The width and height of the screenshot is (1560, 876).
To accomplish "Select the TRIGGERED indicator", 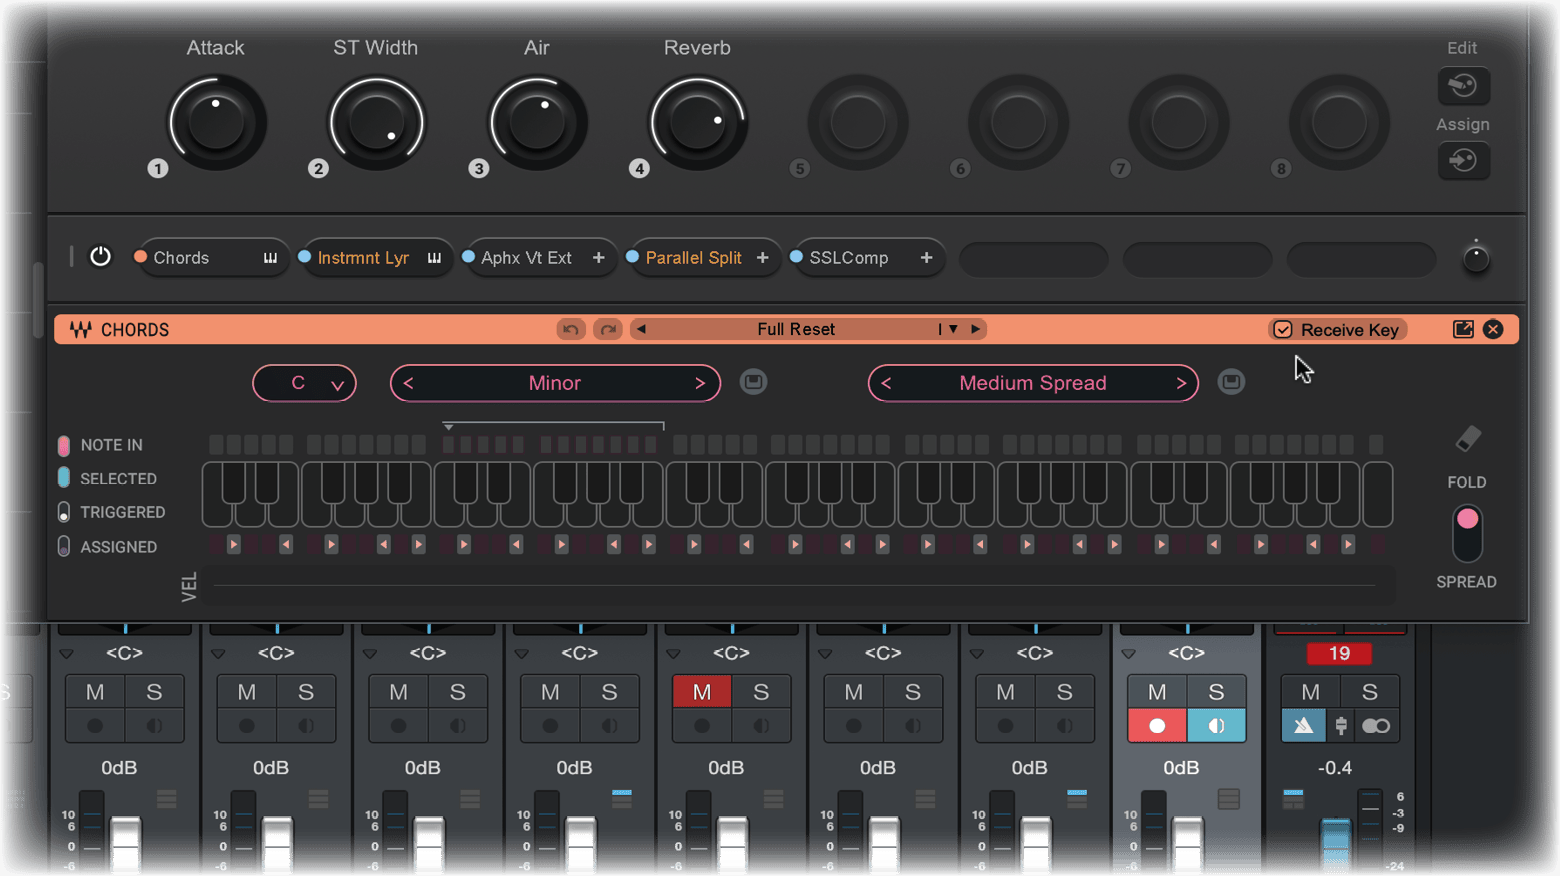I will click(x=64, y=512).
